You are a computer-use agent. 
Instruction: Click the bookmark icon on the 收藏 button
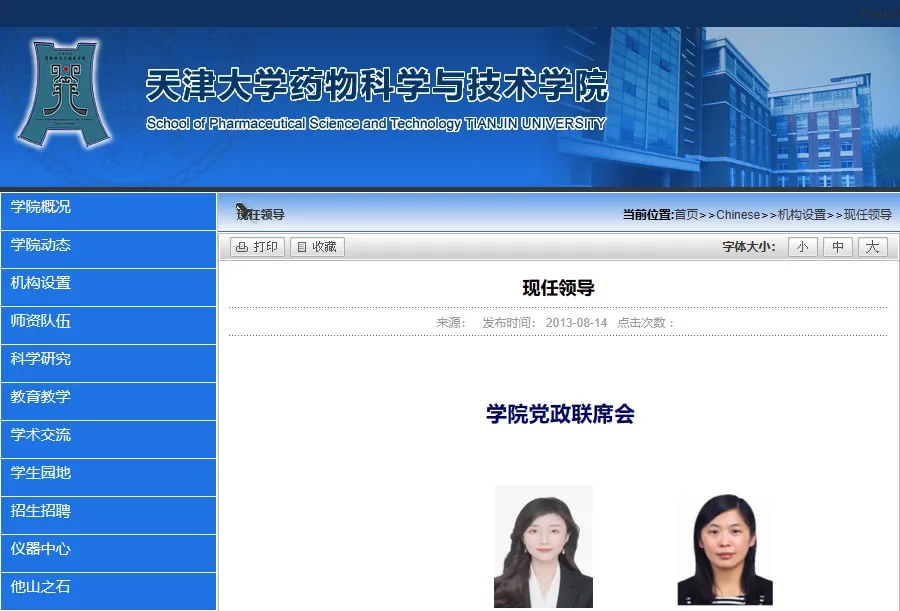coord(302,247)
